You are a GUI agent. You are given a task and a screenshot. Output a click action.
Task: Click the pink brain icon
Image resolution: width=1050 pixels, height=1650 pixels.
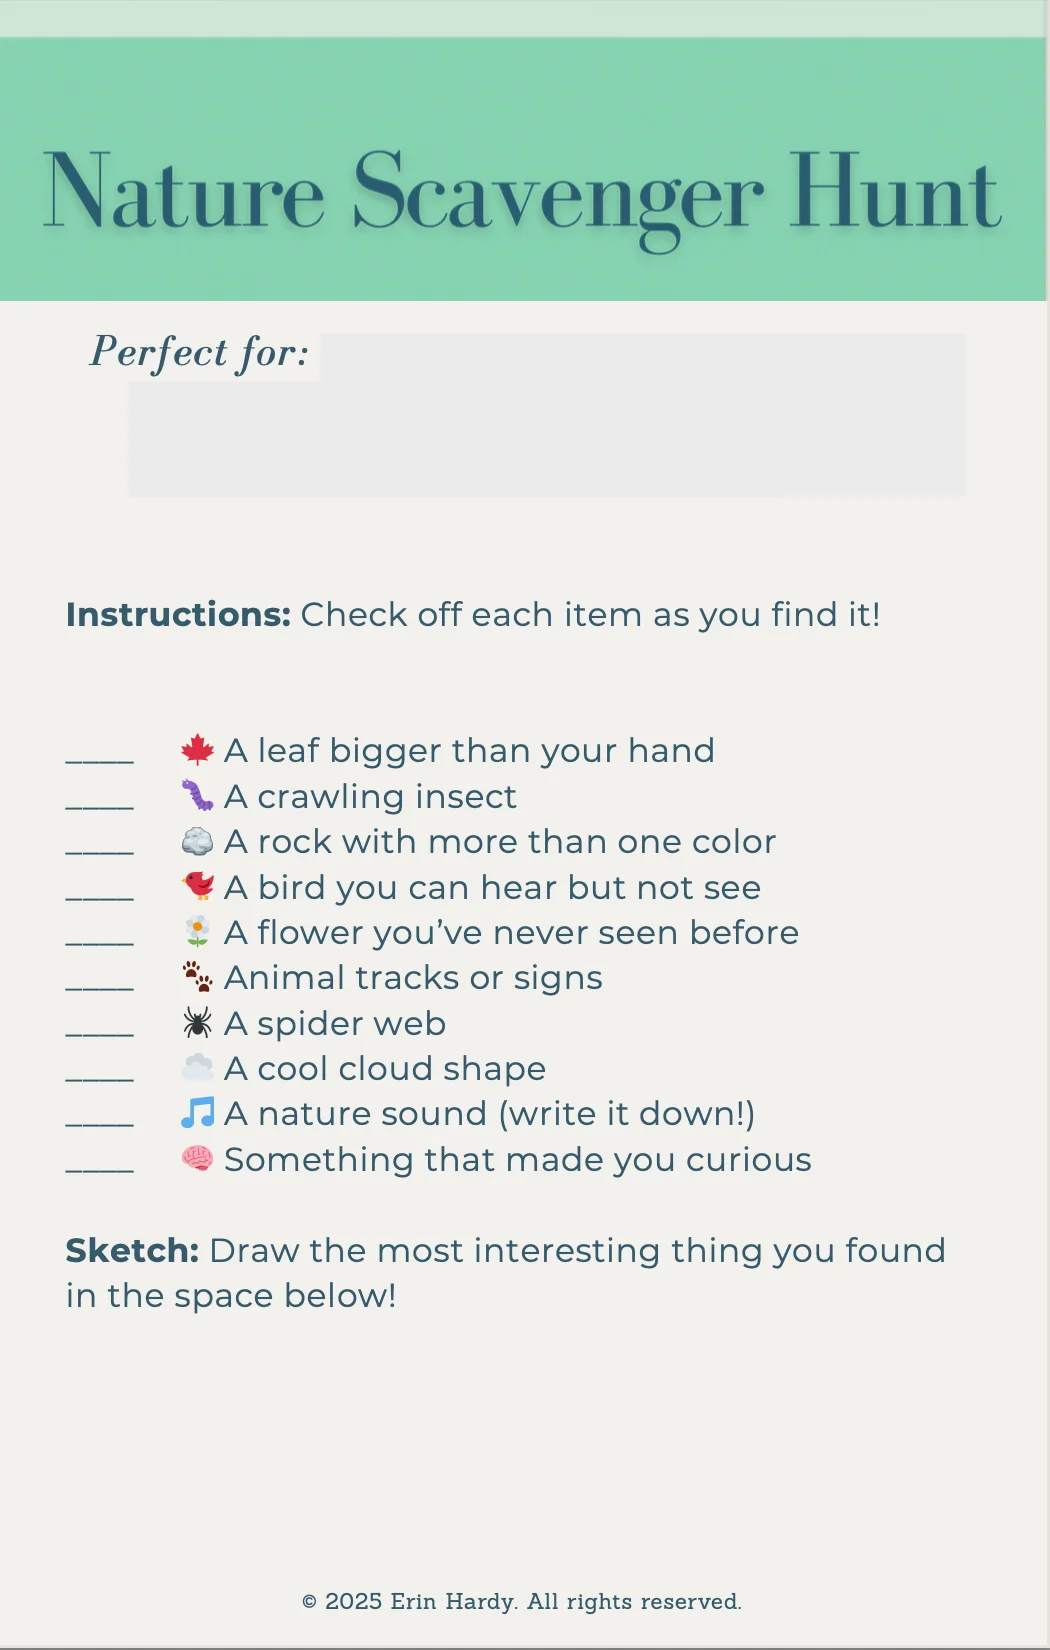click(198, 1159)
